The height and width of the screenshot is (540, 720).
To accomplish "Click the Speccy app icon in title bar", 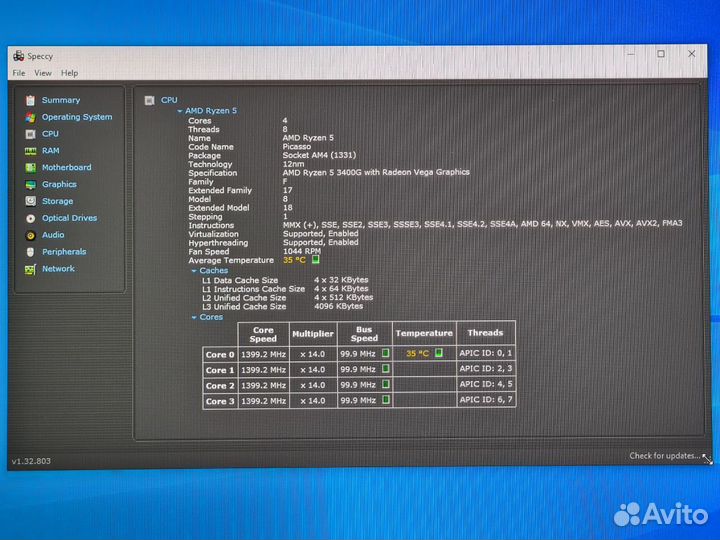I will [x=18, y=56].
